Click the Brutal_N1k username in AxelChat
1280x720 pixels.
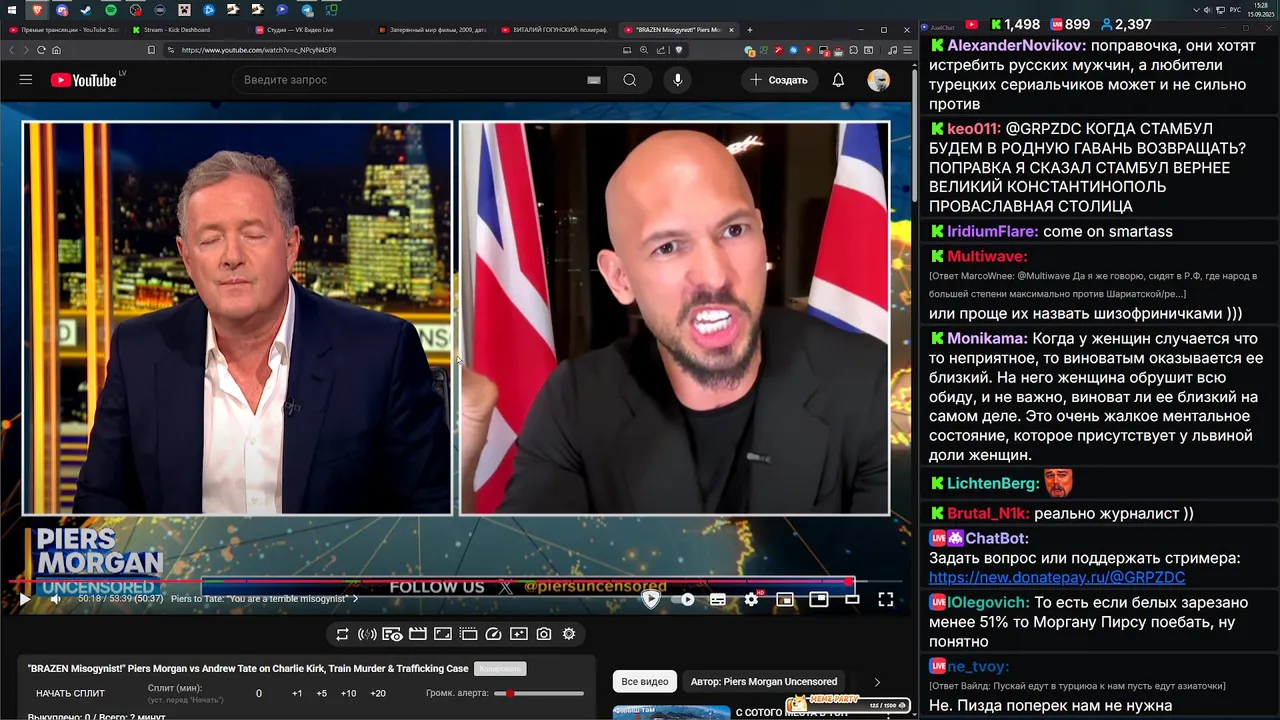[x=988, y=514]
